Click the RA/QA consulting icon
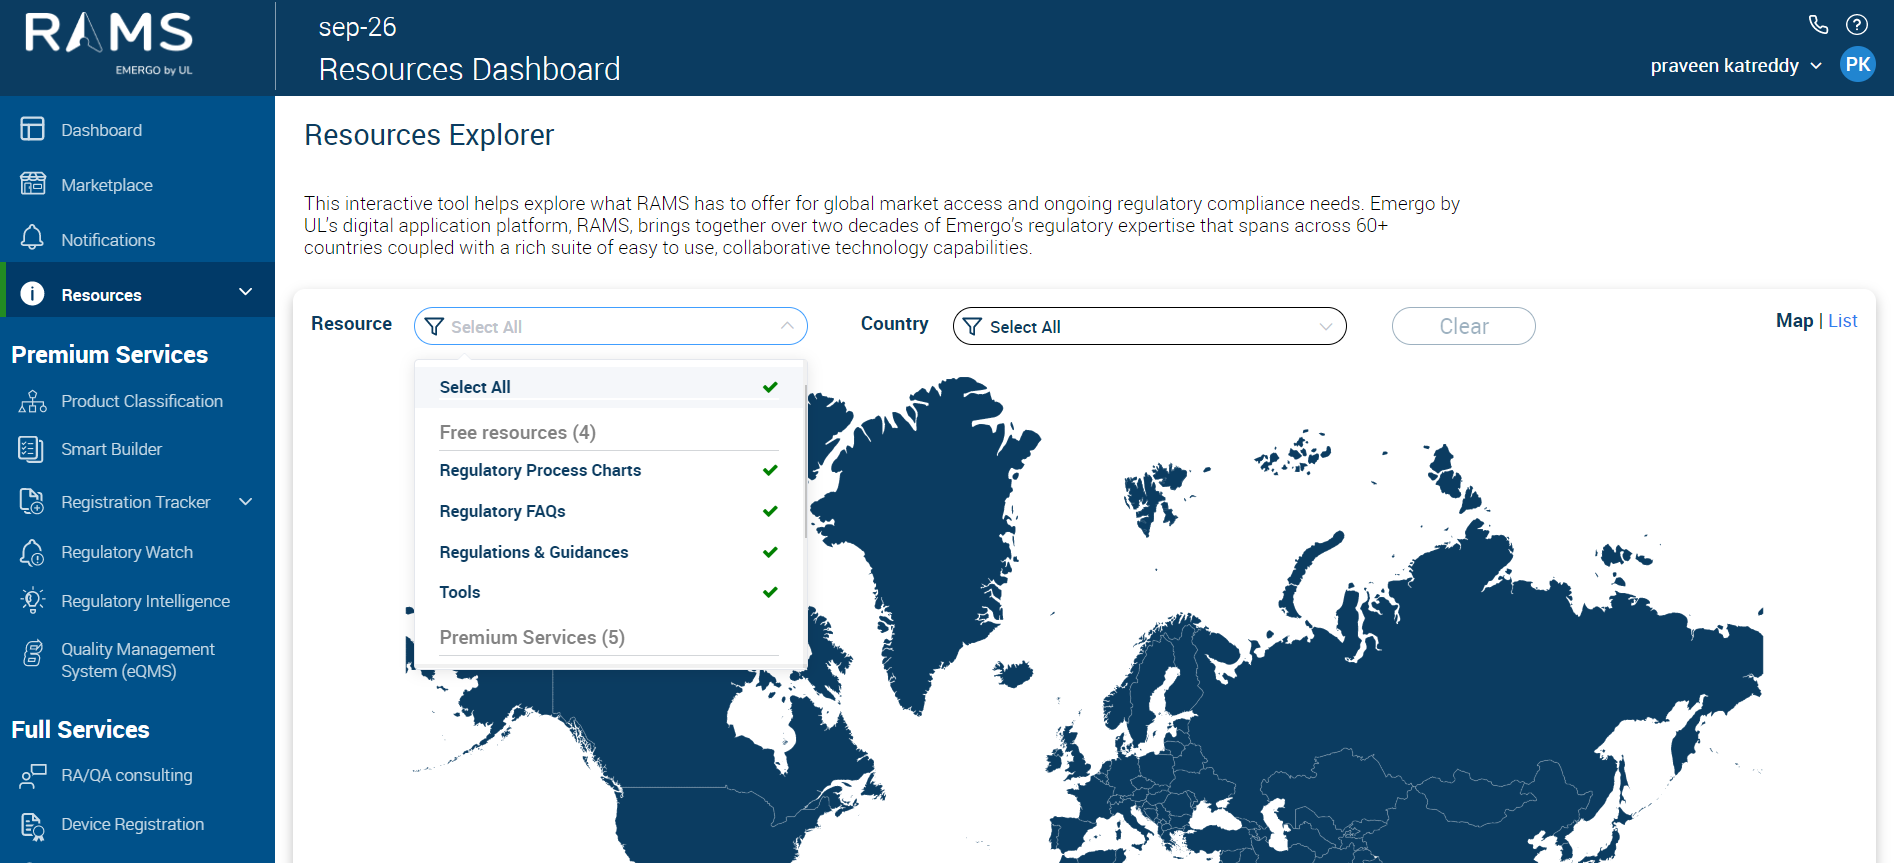Image resolution: width=1894 pixels, height=863 pixels. tap(33, 775)
